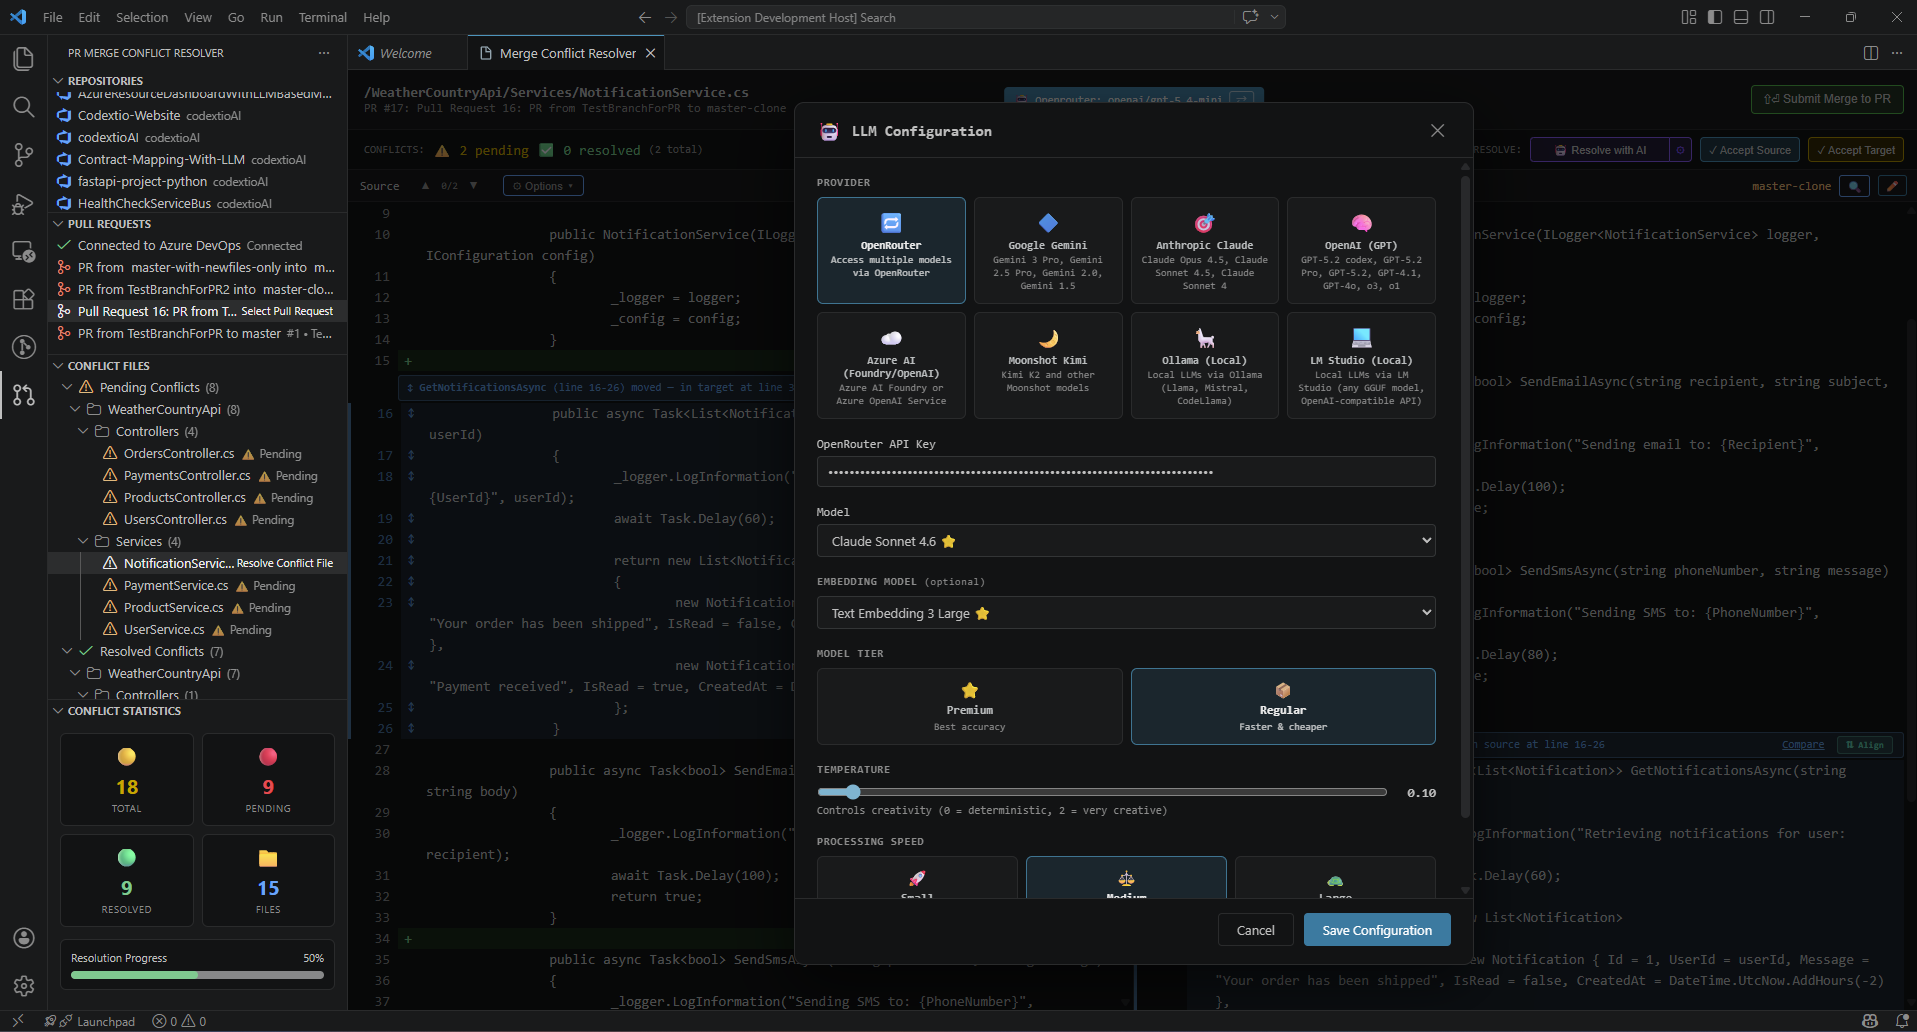Viewport: 1917px width, 1032px height.
Task: Click the Resolution Progress bar
Action: click(x=197, y=975)
